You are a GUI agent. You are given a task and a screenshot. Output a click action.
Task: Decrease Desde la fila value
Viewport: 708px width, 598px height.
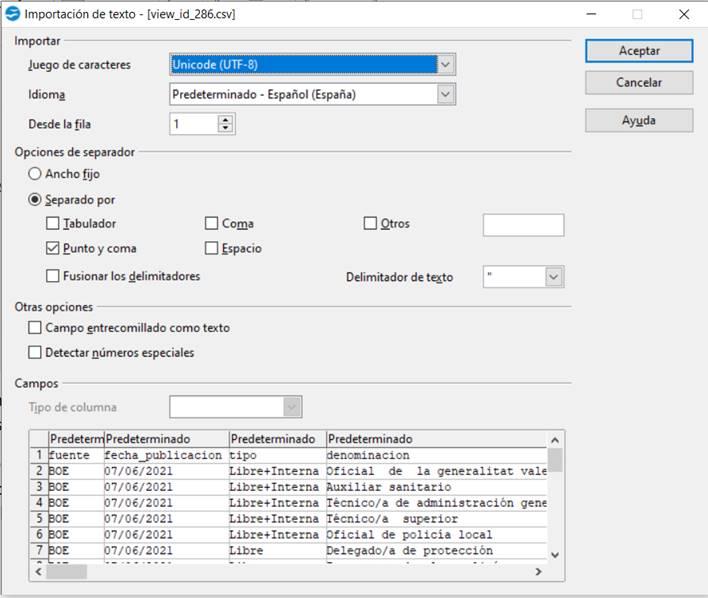(x=225, y=128)
